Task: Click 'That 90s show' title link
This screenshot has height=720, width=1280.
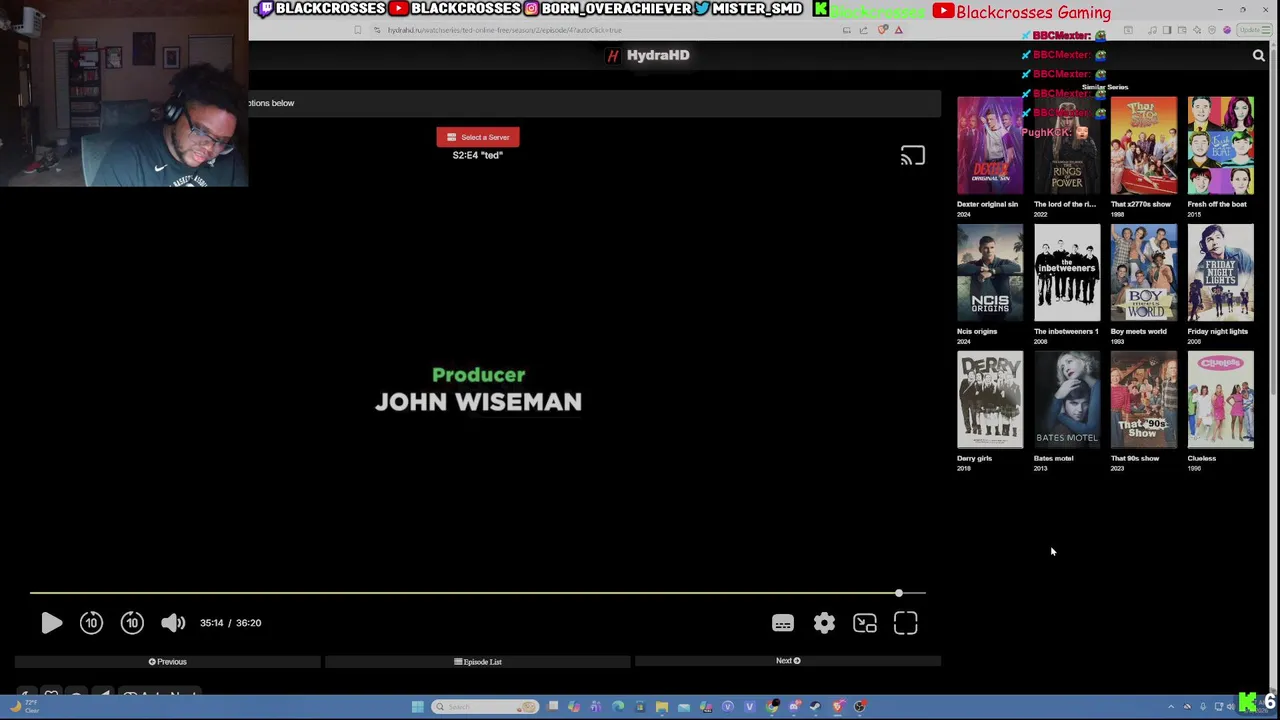Action: pos(1135,458)
